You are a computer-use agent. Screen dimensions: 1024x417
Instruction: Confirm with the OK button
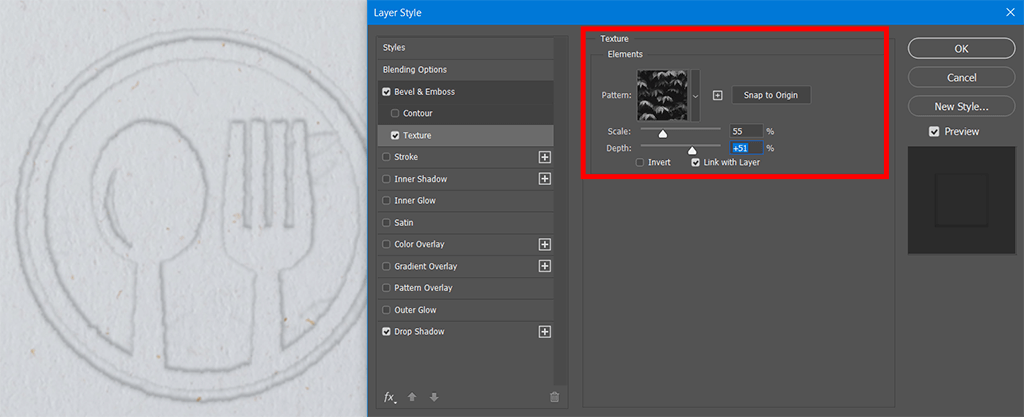coord(961,48)
